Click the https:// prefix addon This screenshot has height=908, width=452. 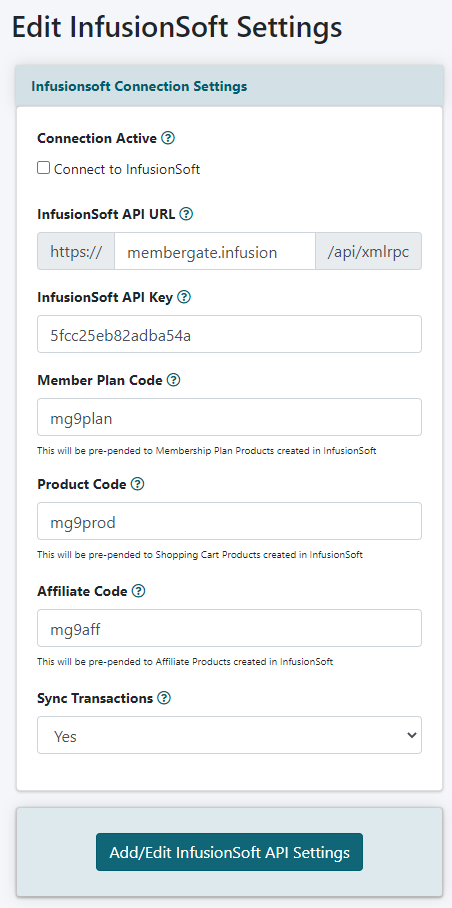click(76, 251)
